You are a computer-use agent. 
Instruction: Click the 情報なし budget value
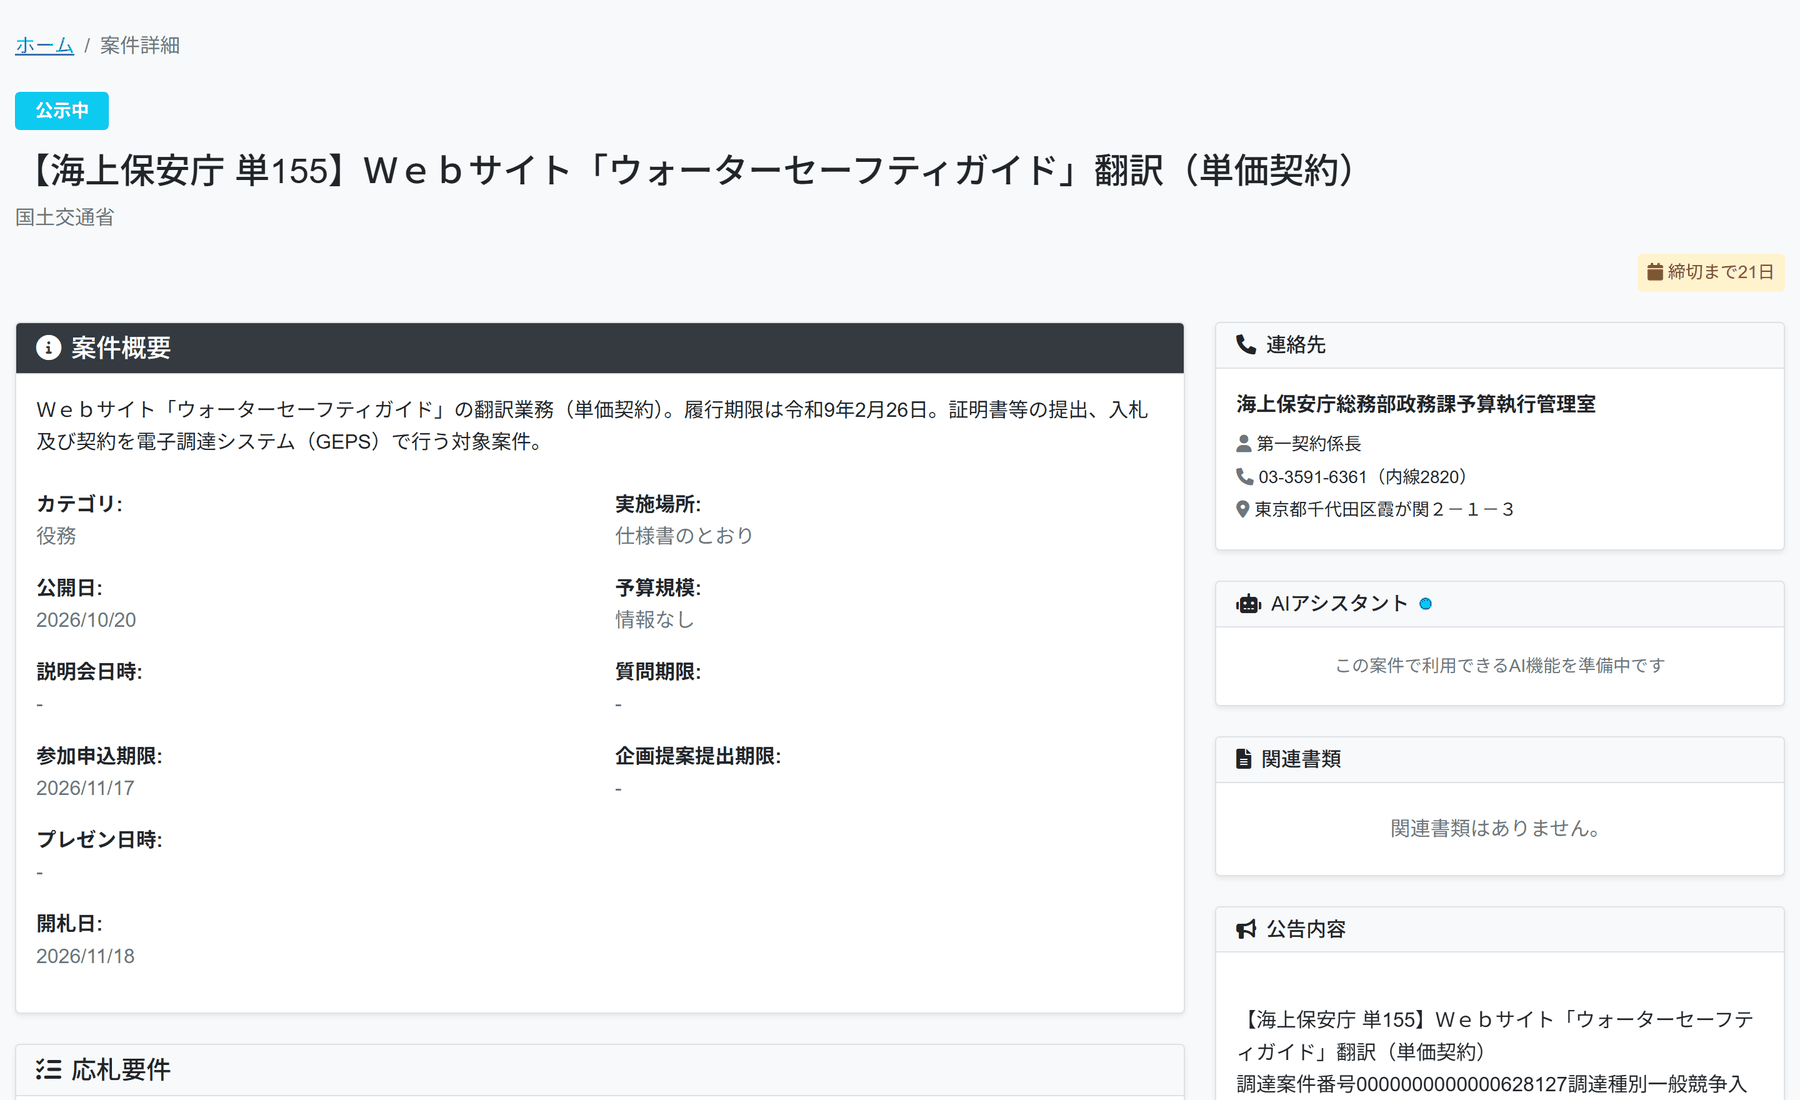(x=655, y=620)
